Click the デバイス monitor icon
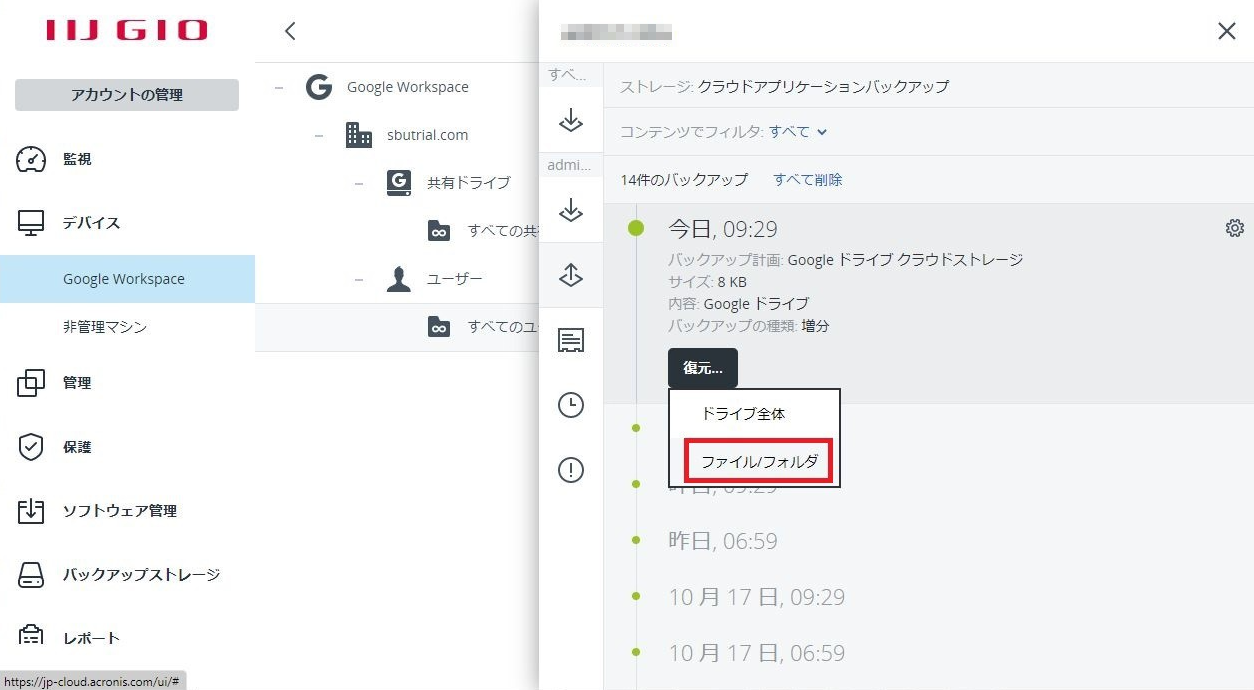Image resolution: width=1254 pixels, height=690 pixels. [31, 223]
